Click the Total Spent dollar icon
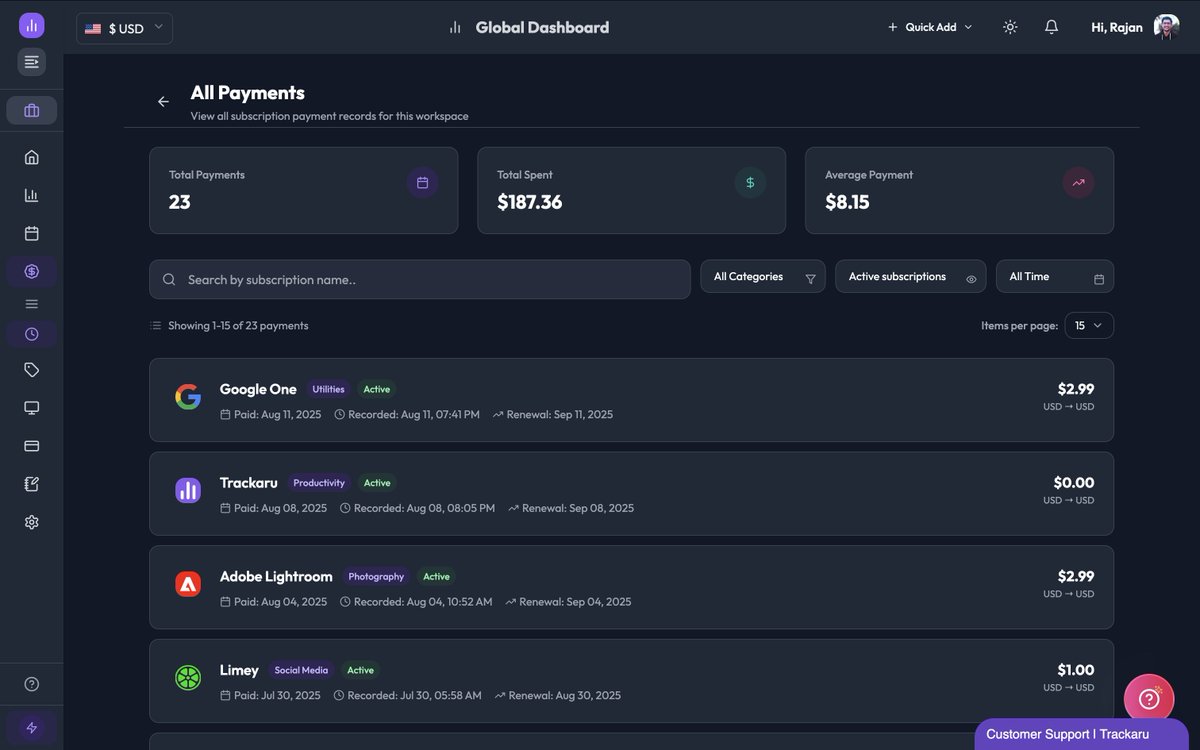Screen dimensions: 1200x750 pyautogui.click(x=750, y=183)
